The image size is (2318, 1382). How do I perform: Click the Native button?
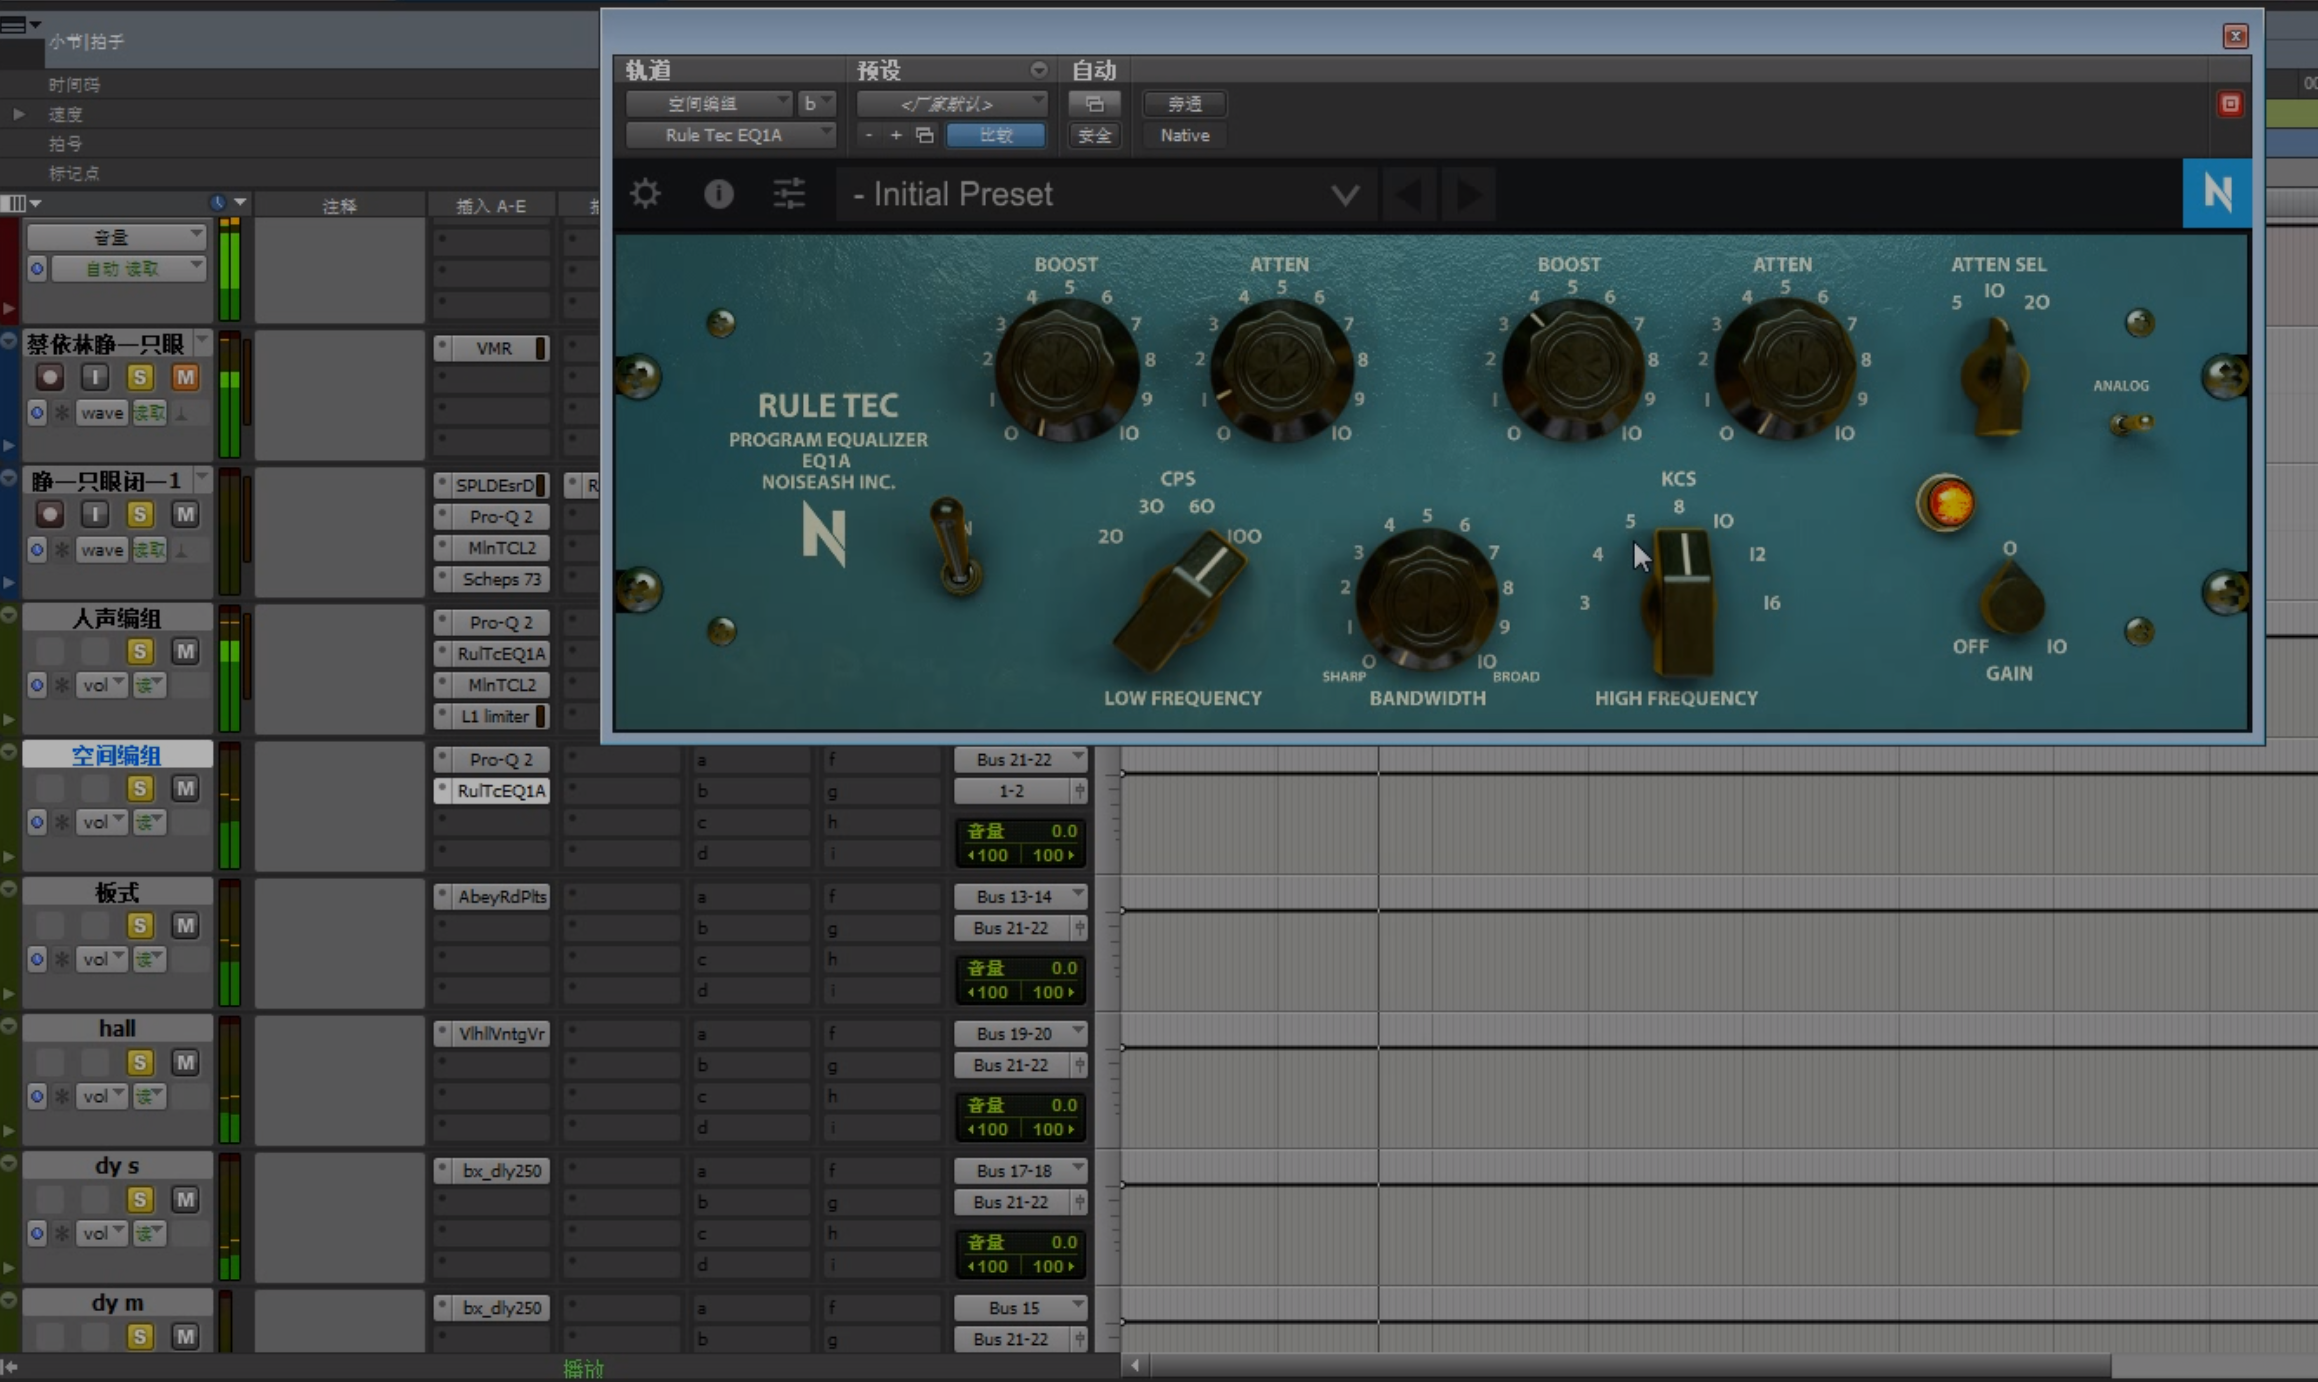click(x=1183, y=135)
